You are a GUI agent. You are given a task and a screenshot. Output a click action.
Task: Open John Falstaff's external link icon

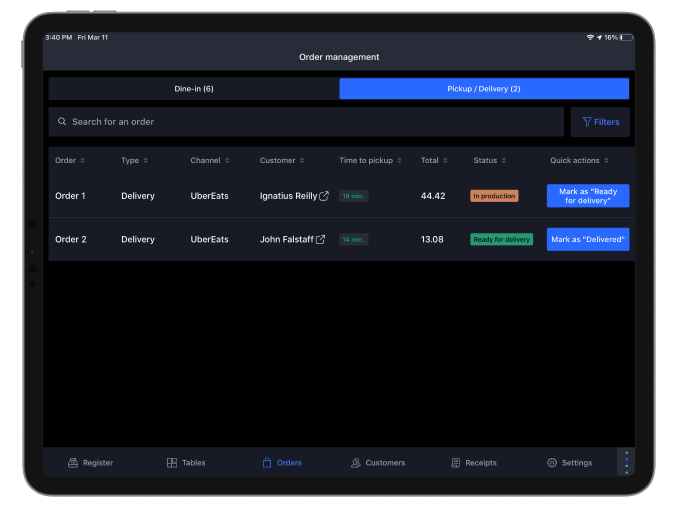321,240
